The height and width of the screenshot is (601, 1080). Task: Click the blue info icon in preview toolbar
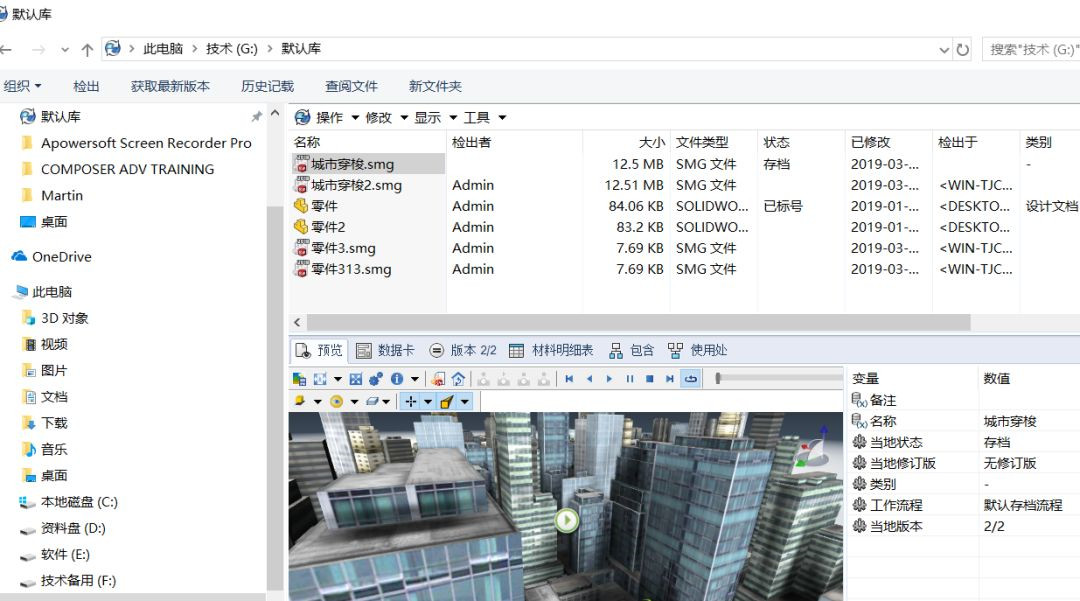tap(397, 379)
